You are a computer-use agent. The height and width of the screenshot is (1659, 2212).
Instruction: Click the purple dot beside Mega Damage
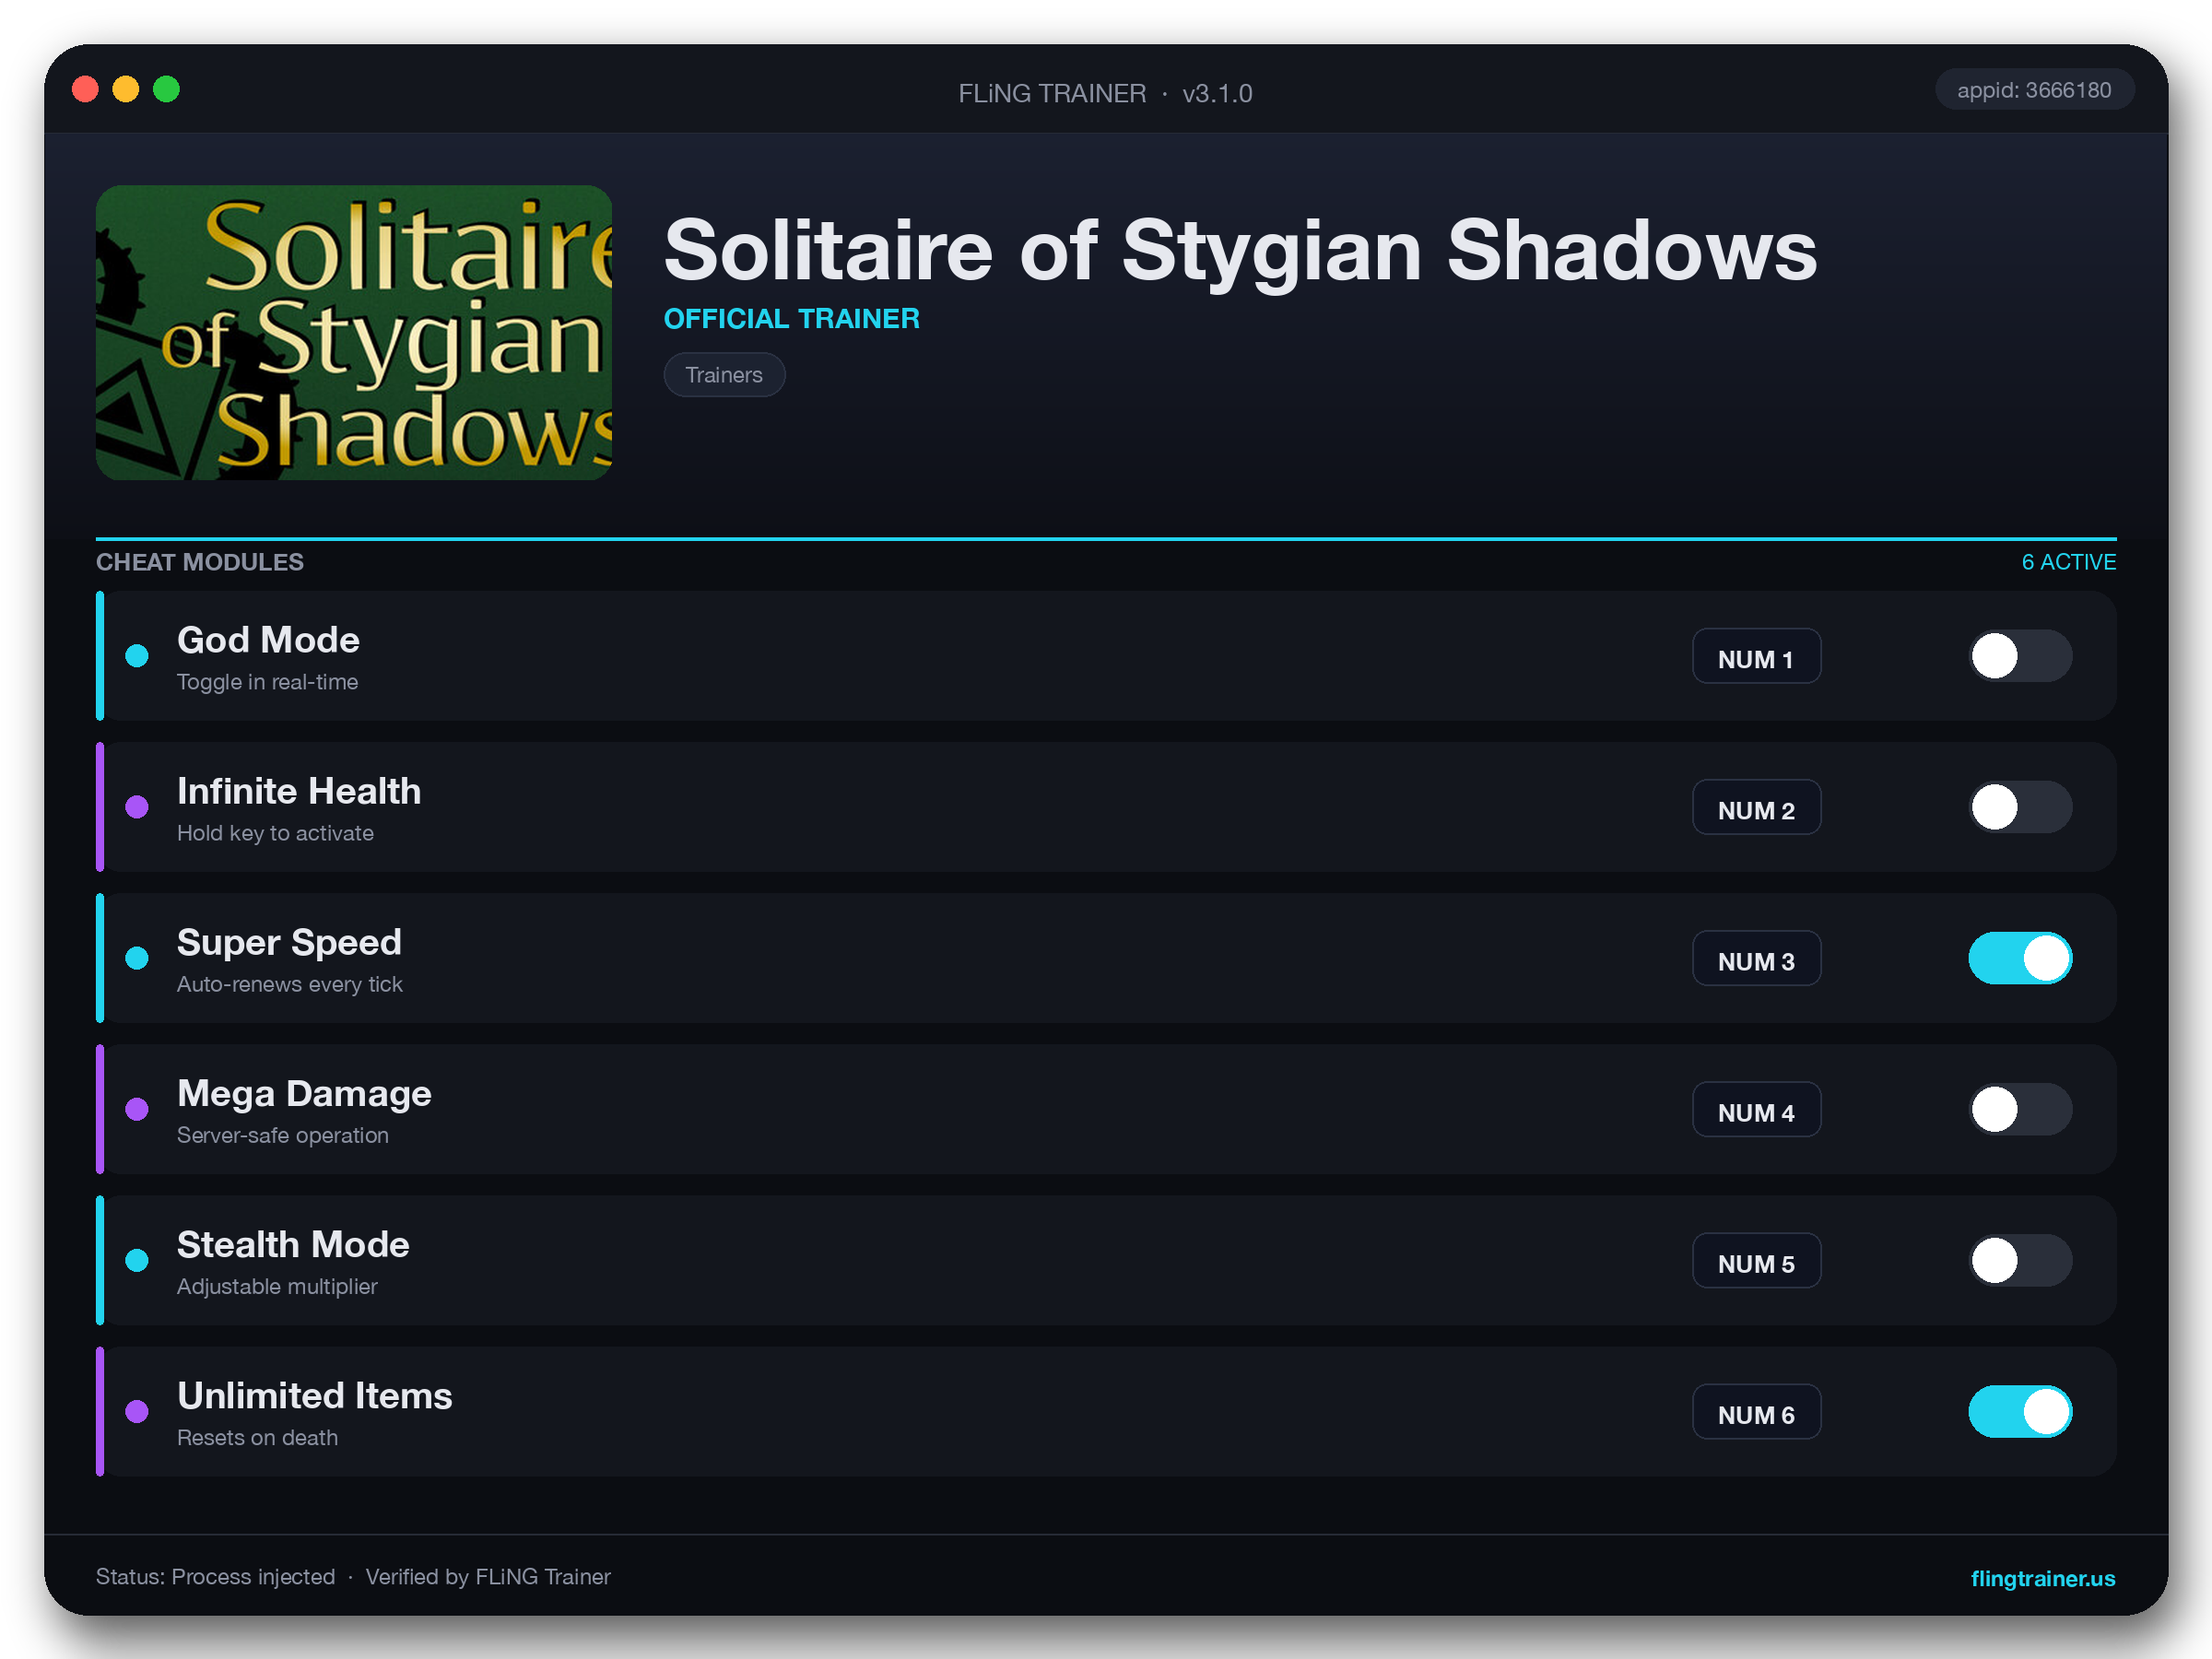click(137, 1109)
